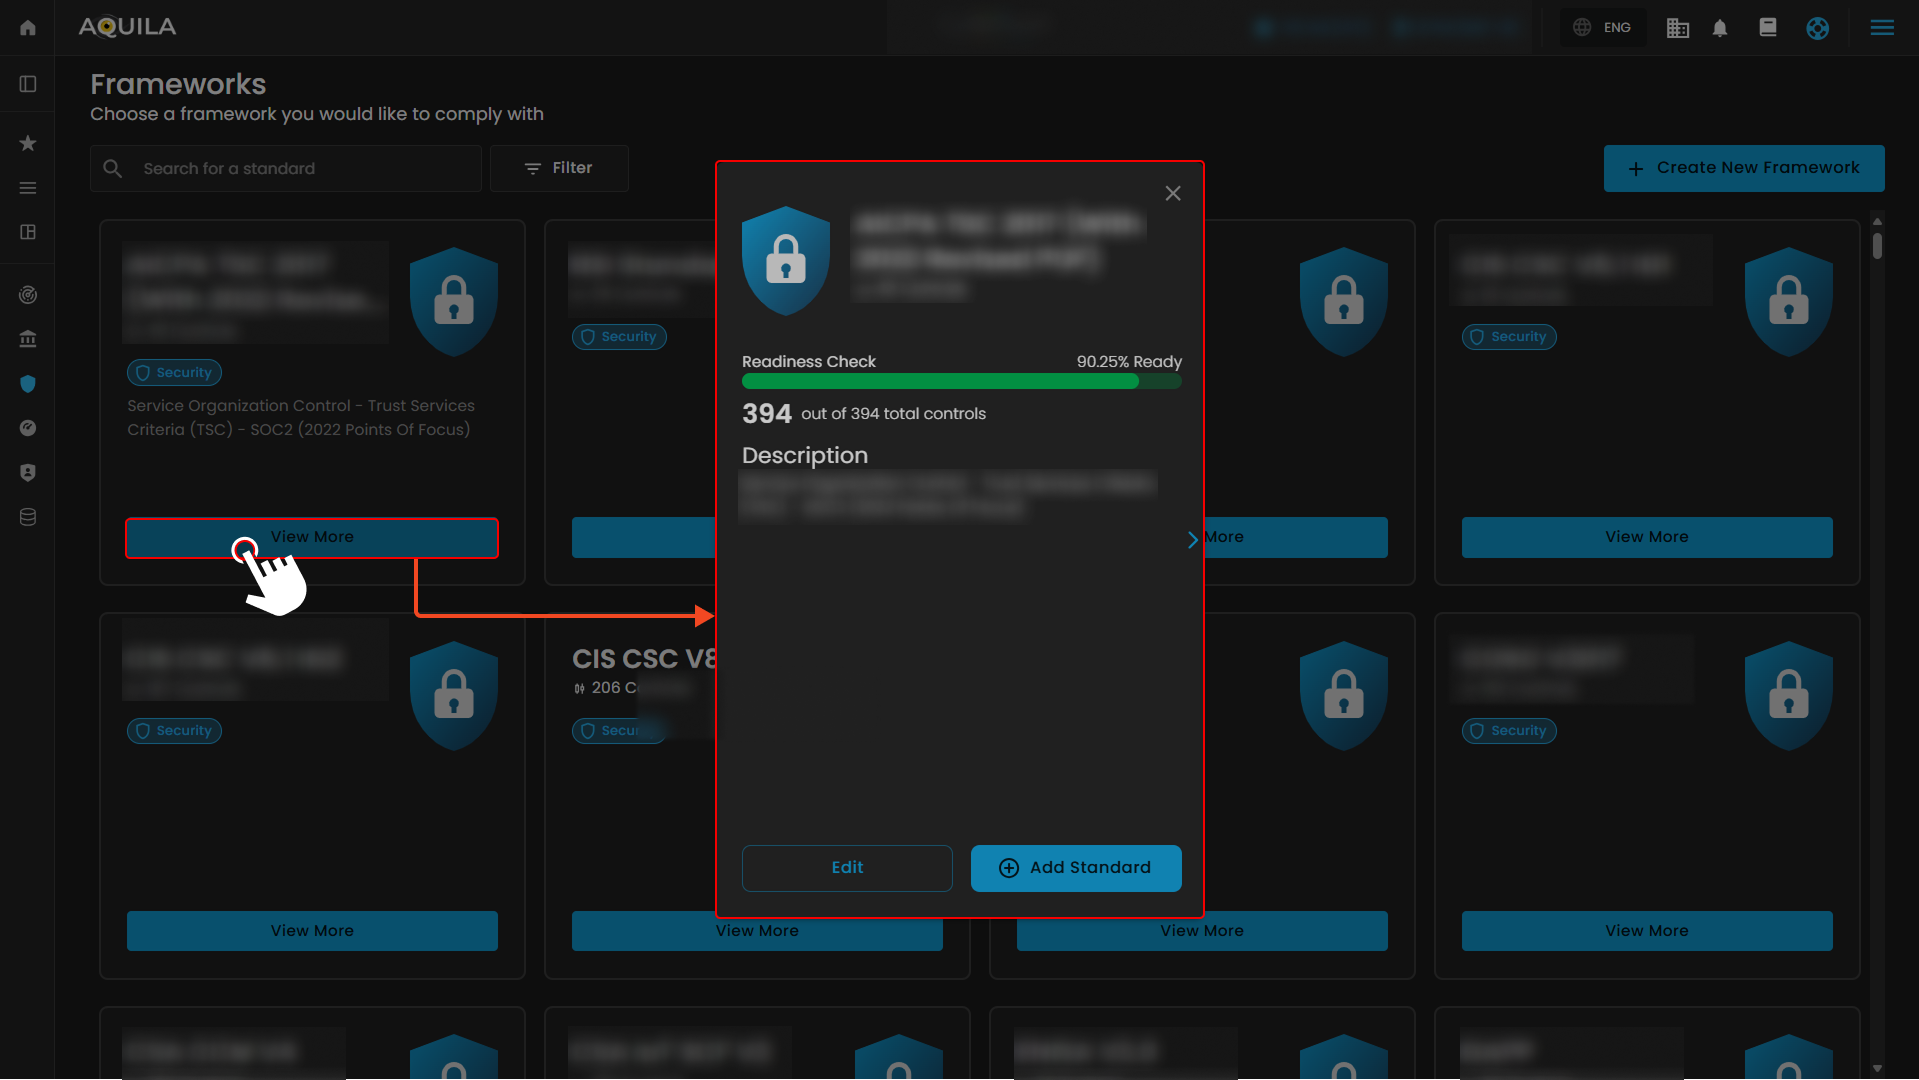Click the organization building icon in header
The height and width of the screenshot is (1080, 1919).
[1677, 28]
